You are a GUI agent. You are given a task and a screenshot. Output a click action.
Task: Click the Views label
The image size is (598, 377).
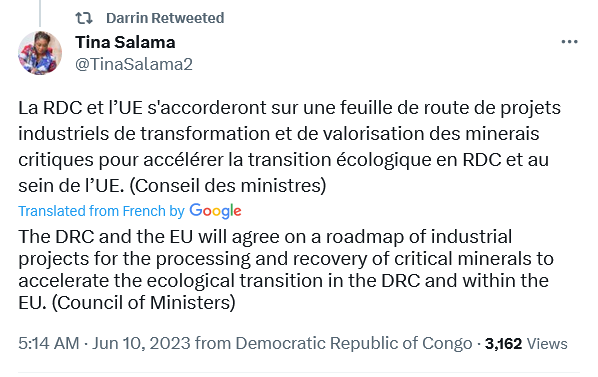click(547, 344)
